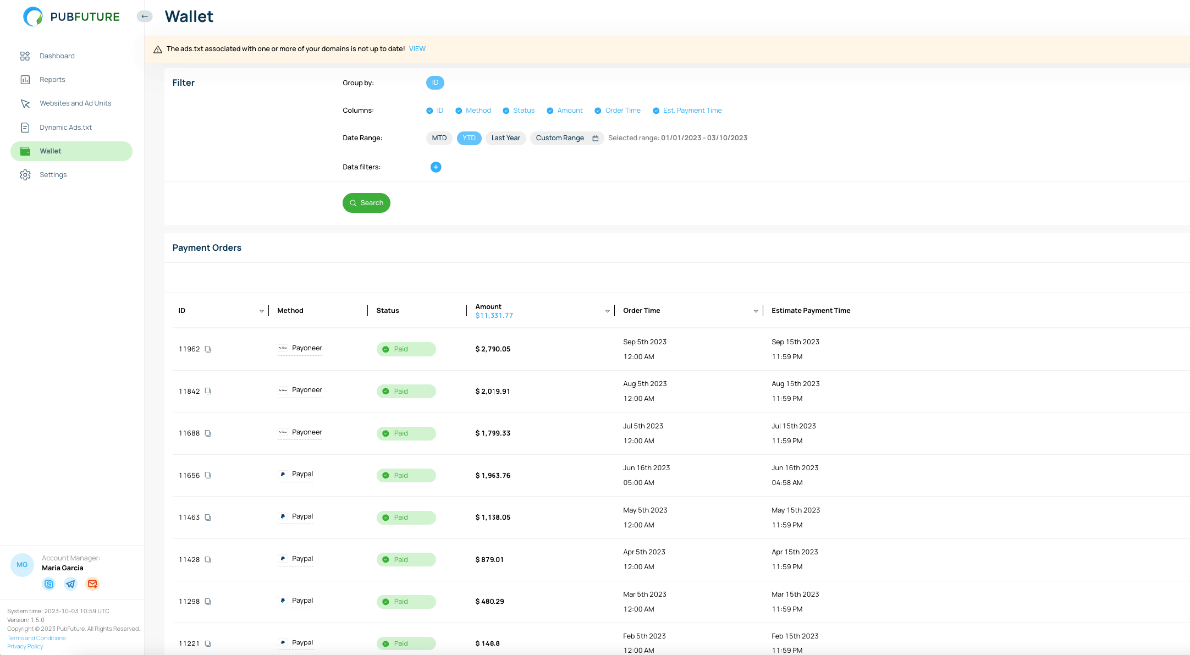
Task: Open Privacy Policy link
Action: click(25, 647)
